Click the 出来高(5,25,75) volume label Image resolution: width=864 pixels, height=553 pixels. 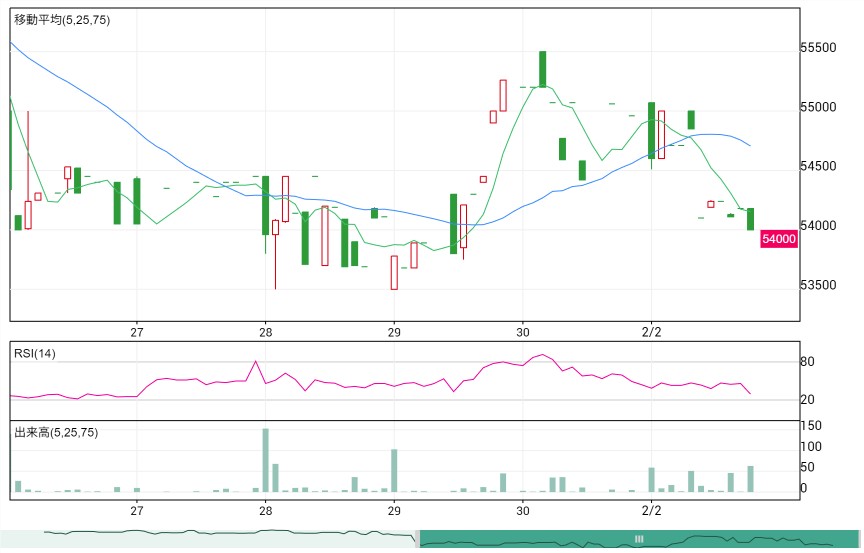tap(56, 432)
